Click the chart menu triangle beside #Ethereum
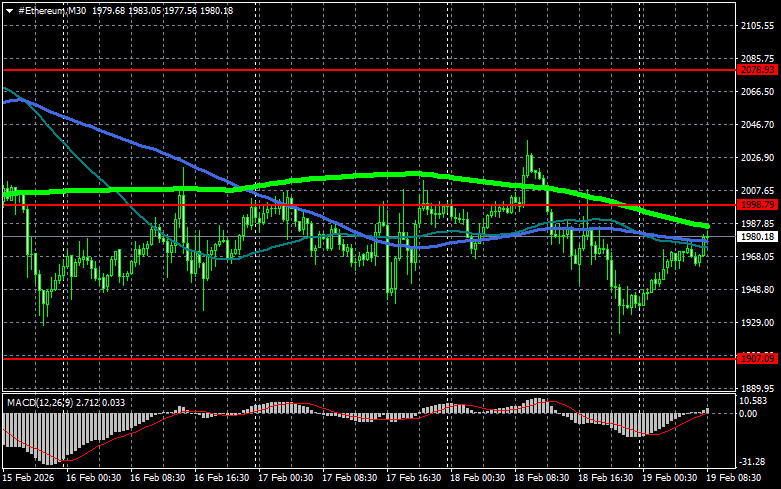 click(9, 11)
